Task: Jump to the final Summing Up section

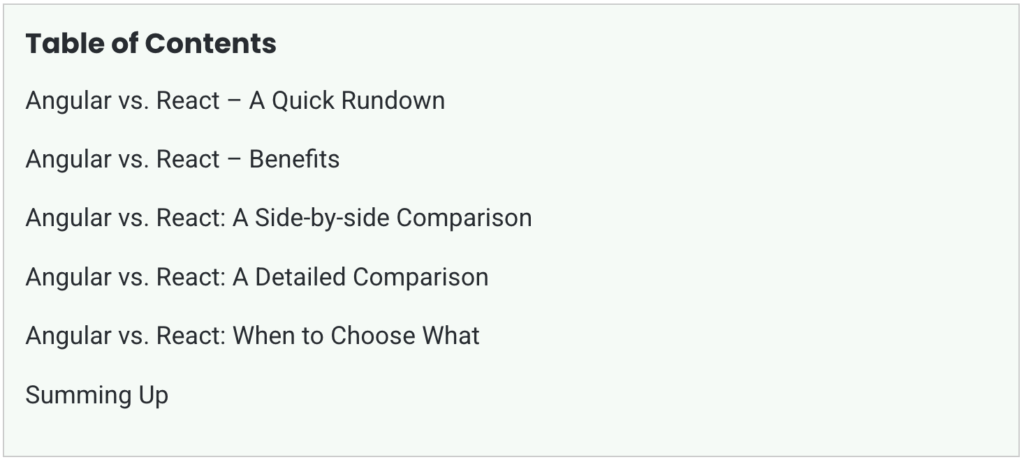Action: (x=97, y=395)
